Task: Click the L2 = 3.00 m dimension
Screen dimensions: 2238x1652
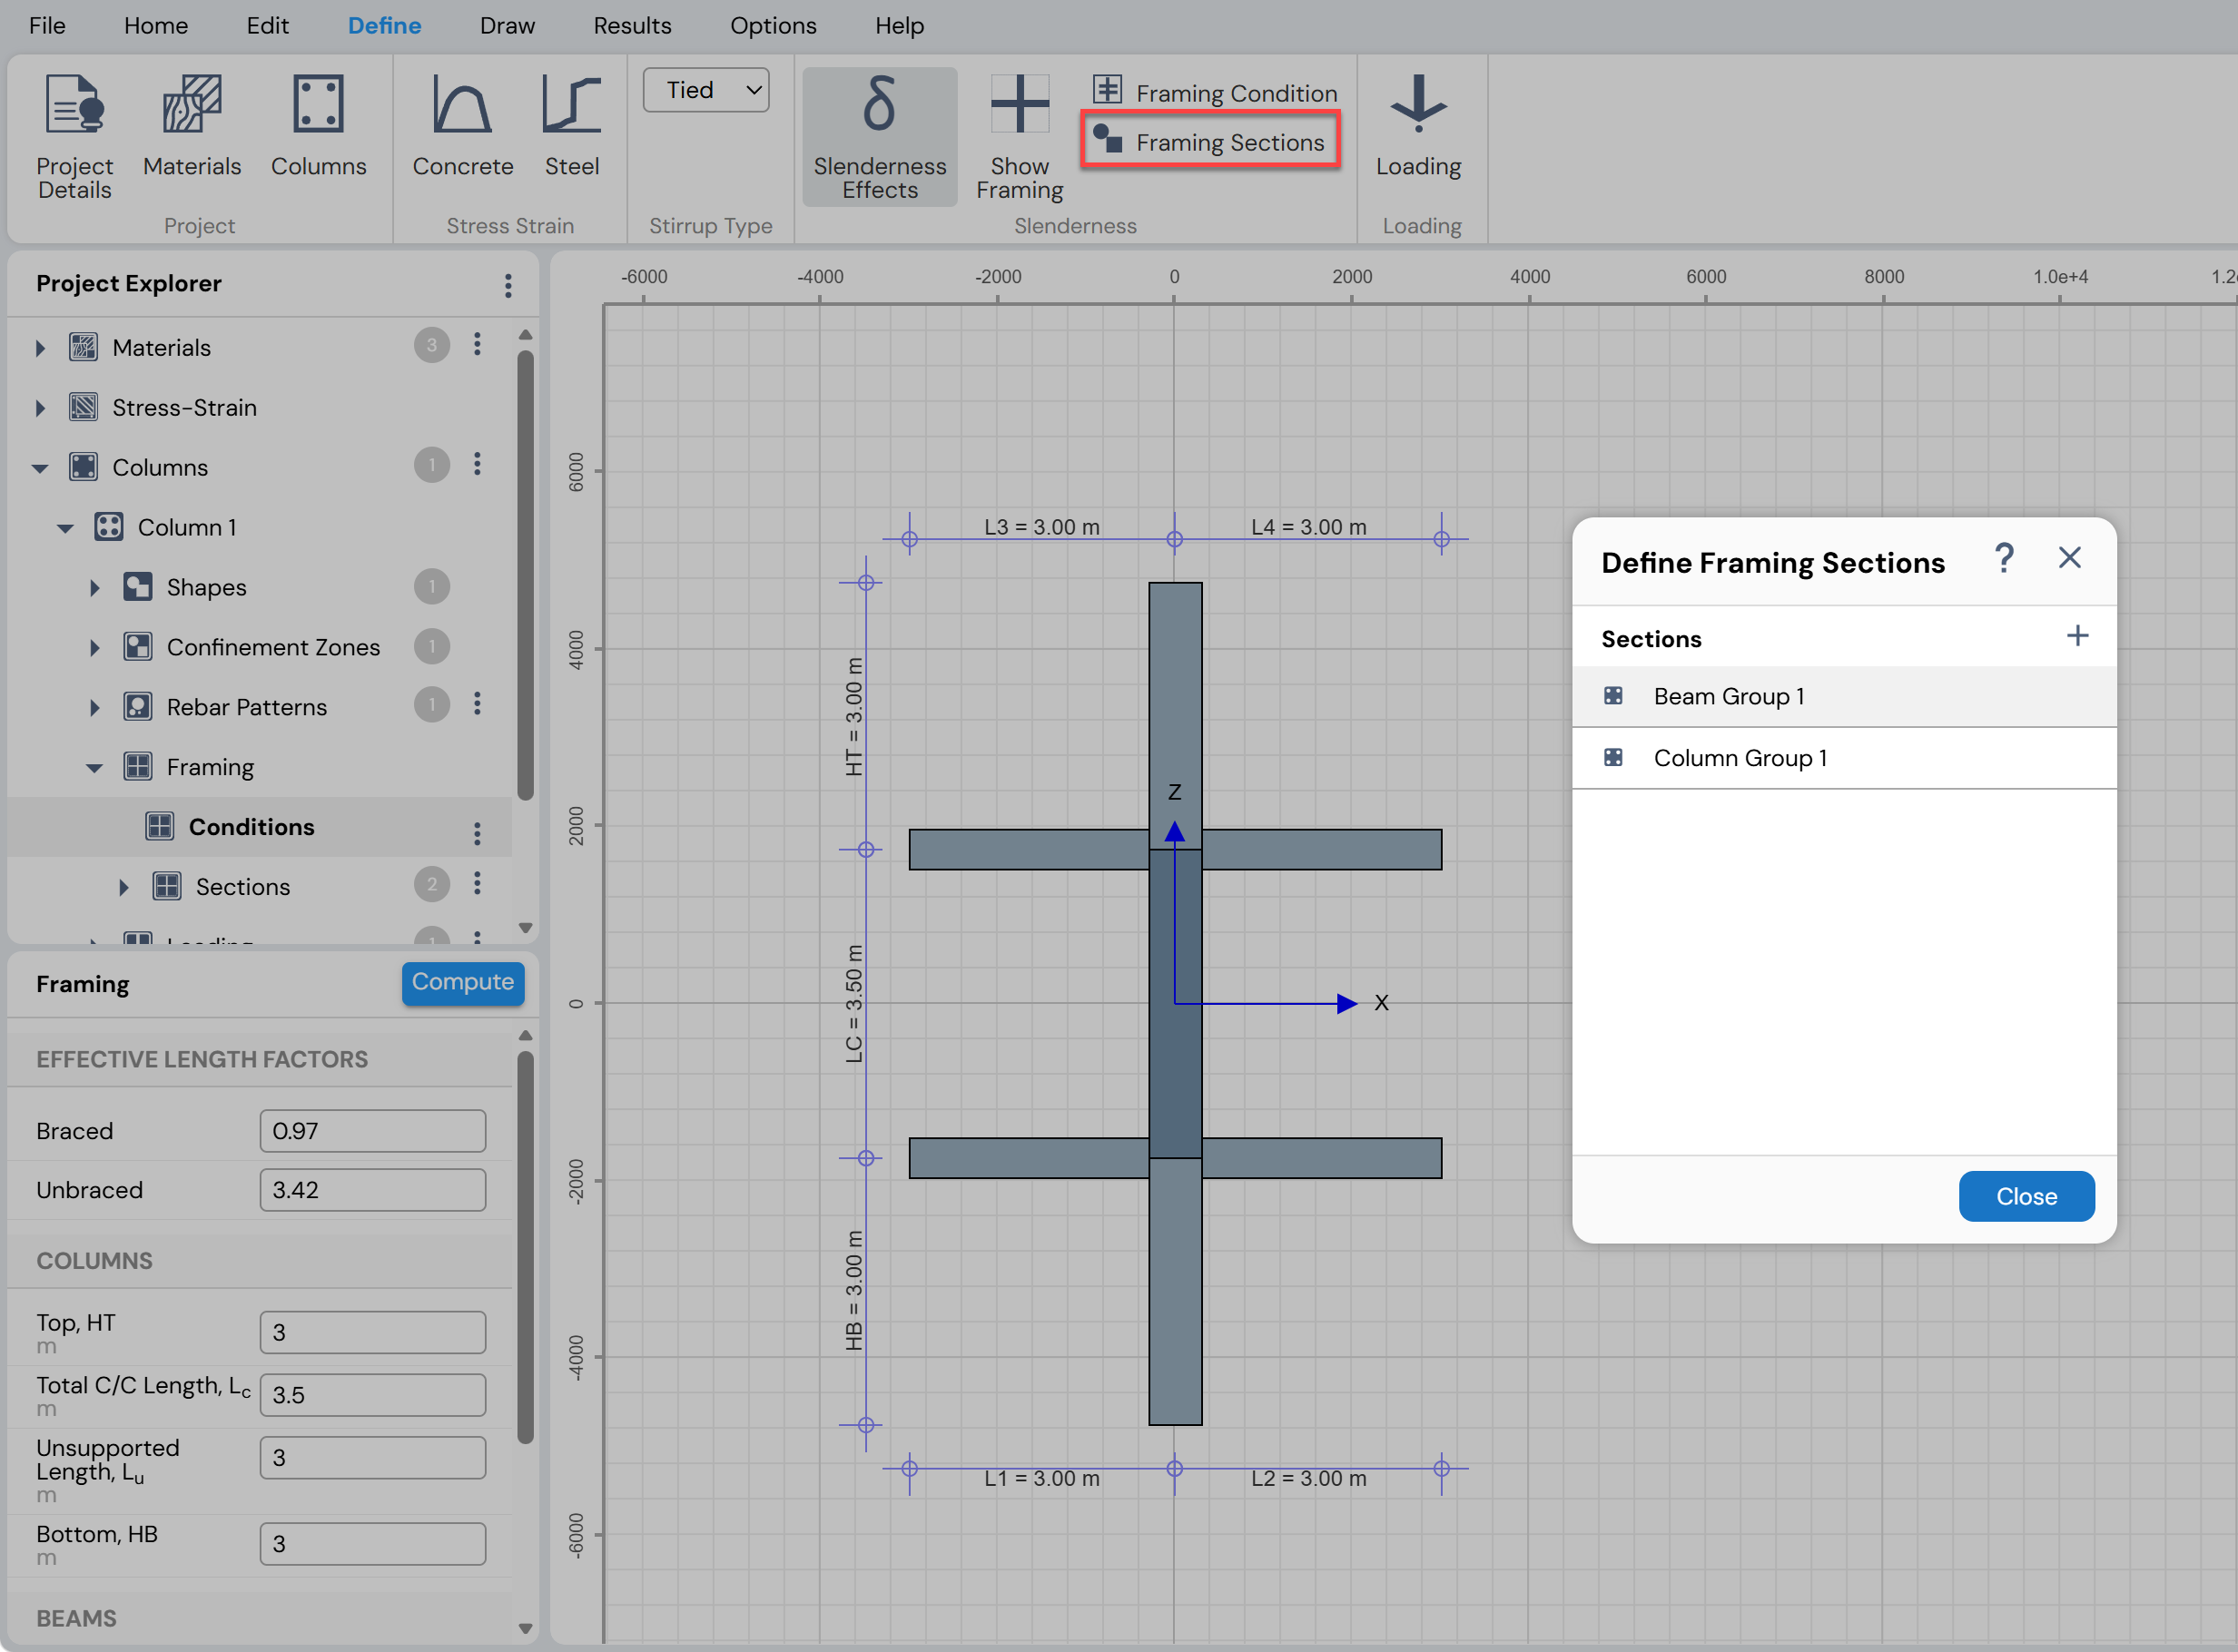Action: point(1308,1479)
